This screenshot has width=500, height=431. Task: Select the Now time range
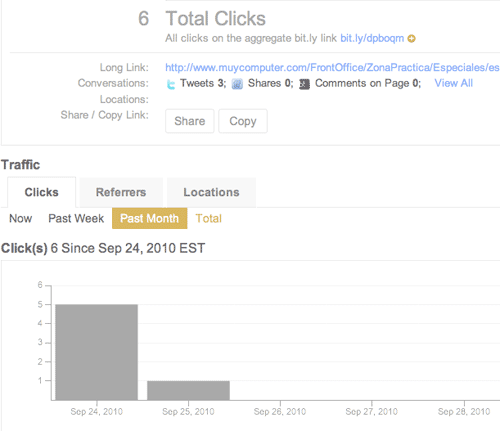[21, 219]
